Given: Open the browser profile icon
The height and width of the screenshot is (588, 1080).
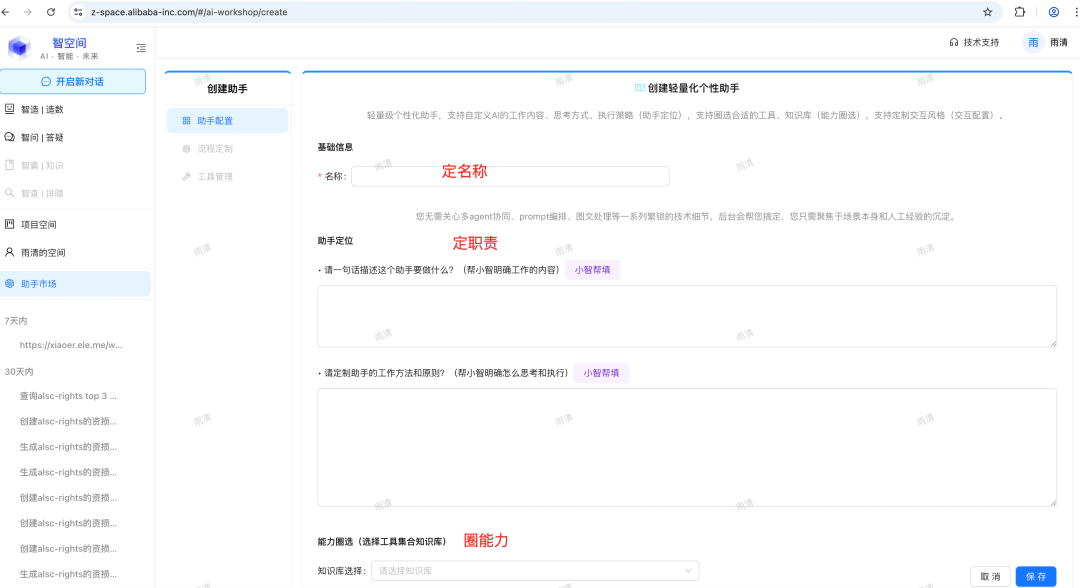Looking at the screenshot, I should click(x=1054, y=12).
